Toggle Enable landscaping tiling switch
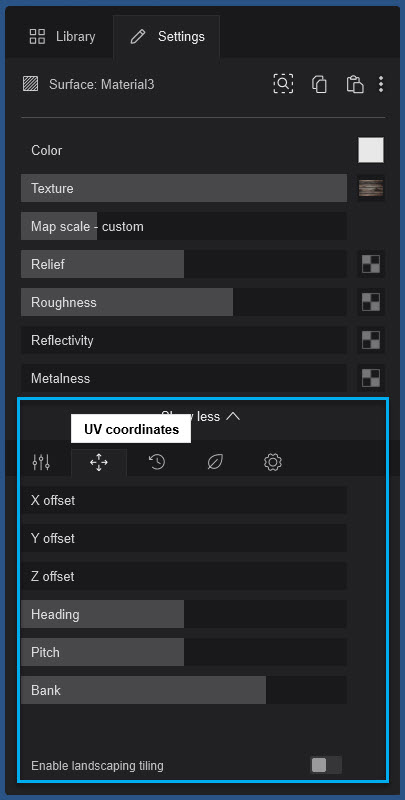Image resolution: width=405 pixels, height=800 pixels. coord(325,765)
